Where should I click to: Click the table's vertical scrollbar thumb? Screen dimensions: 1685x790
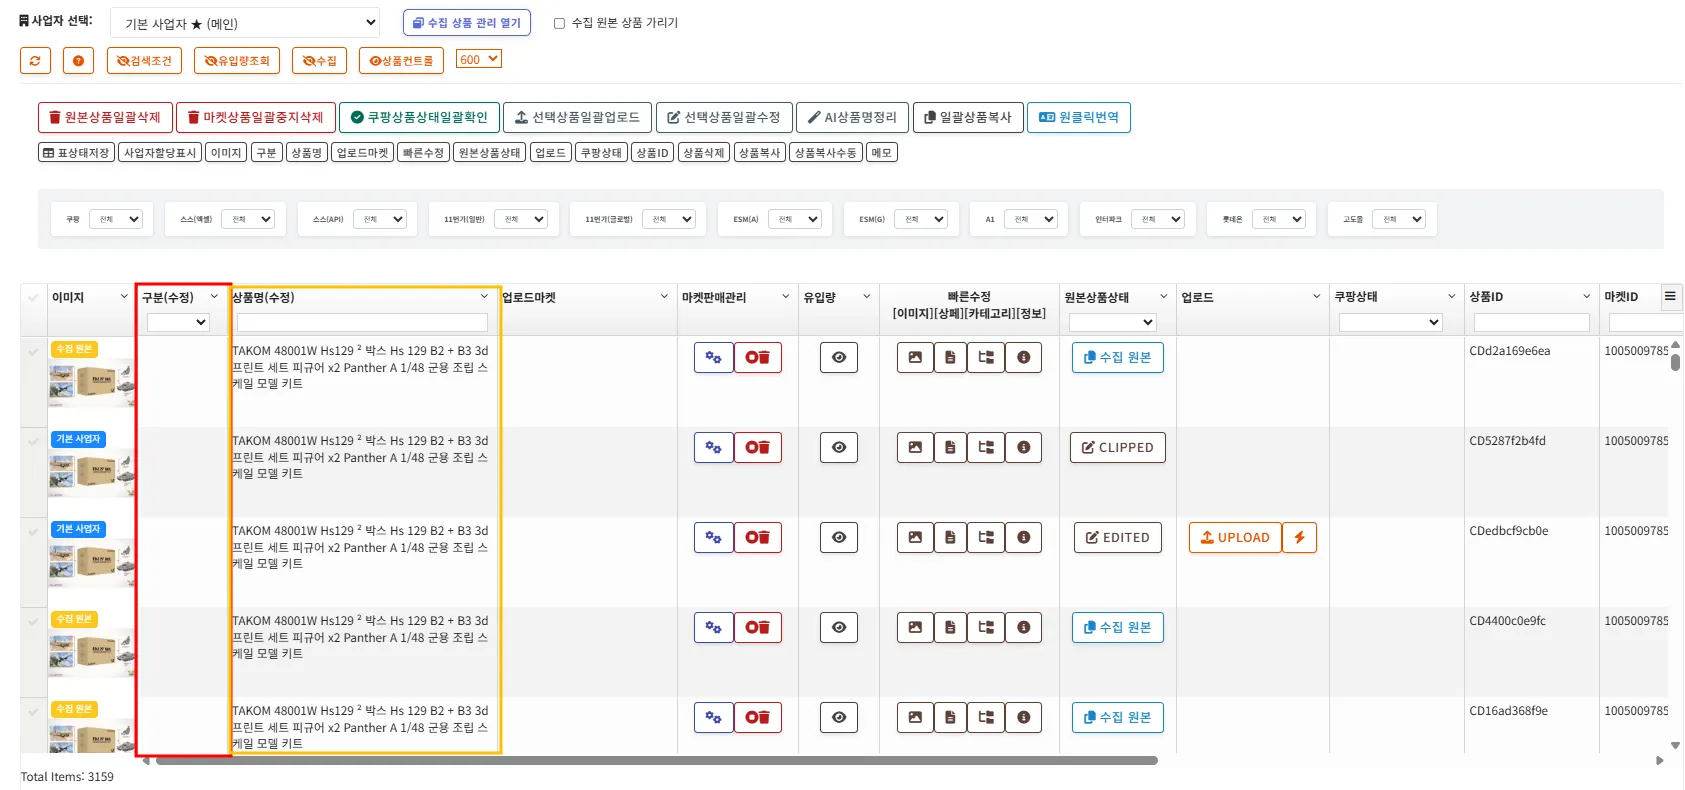pyautogui.click(x=1675, y=361)
